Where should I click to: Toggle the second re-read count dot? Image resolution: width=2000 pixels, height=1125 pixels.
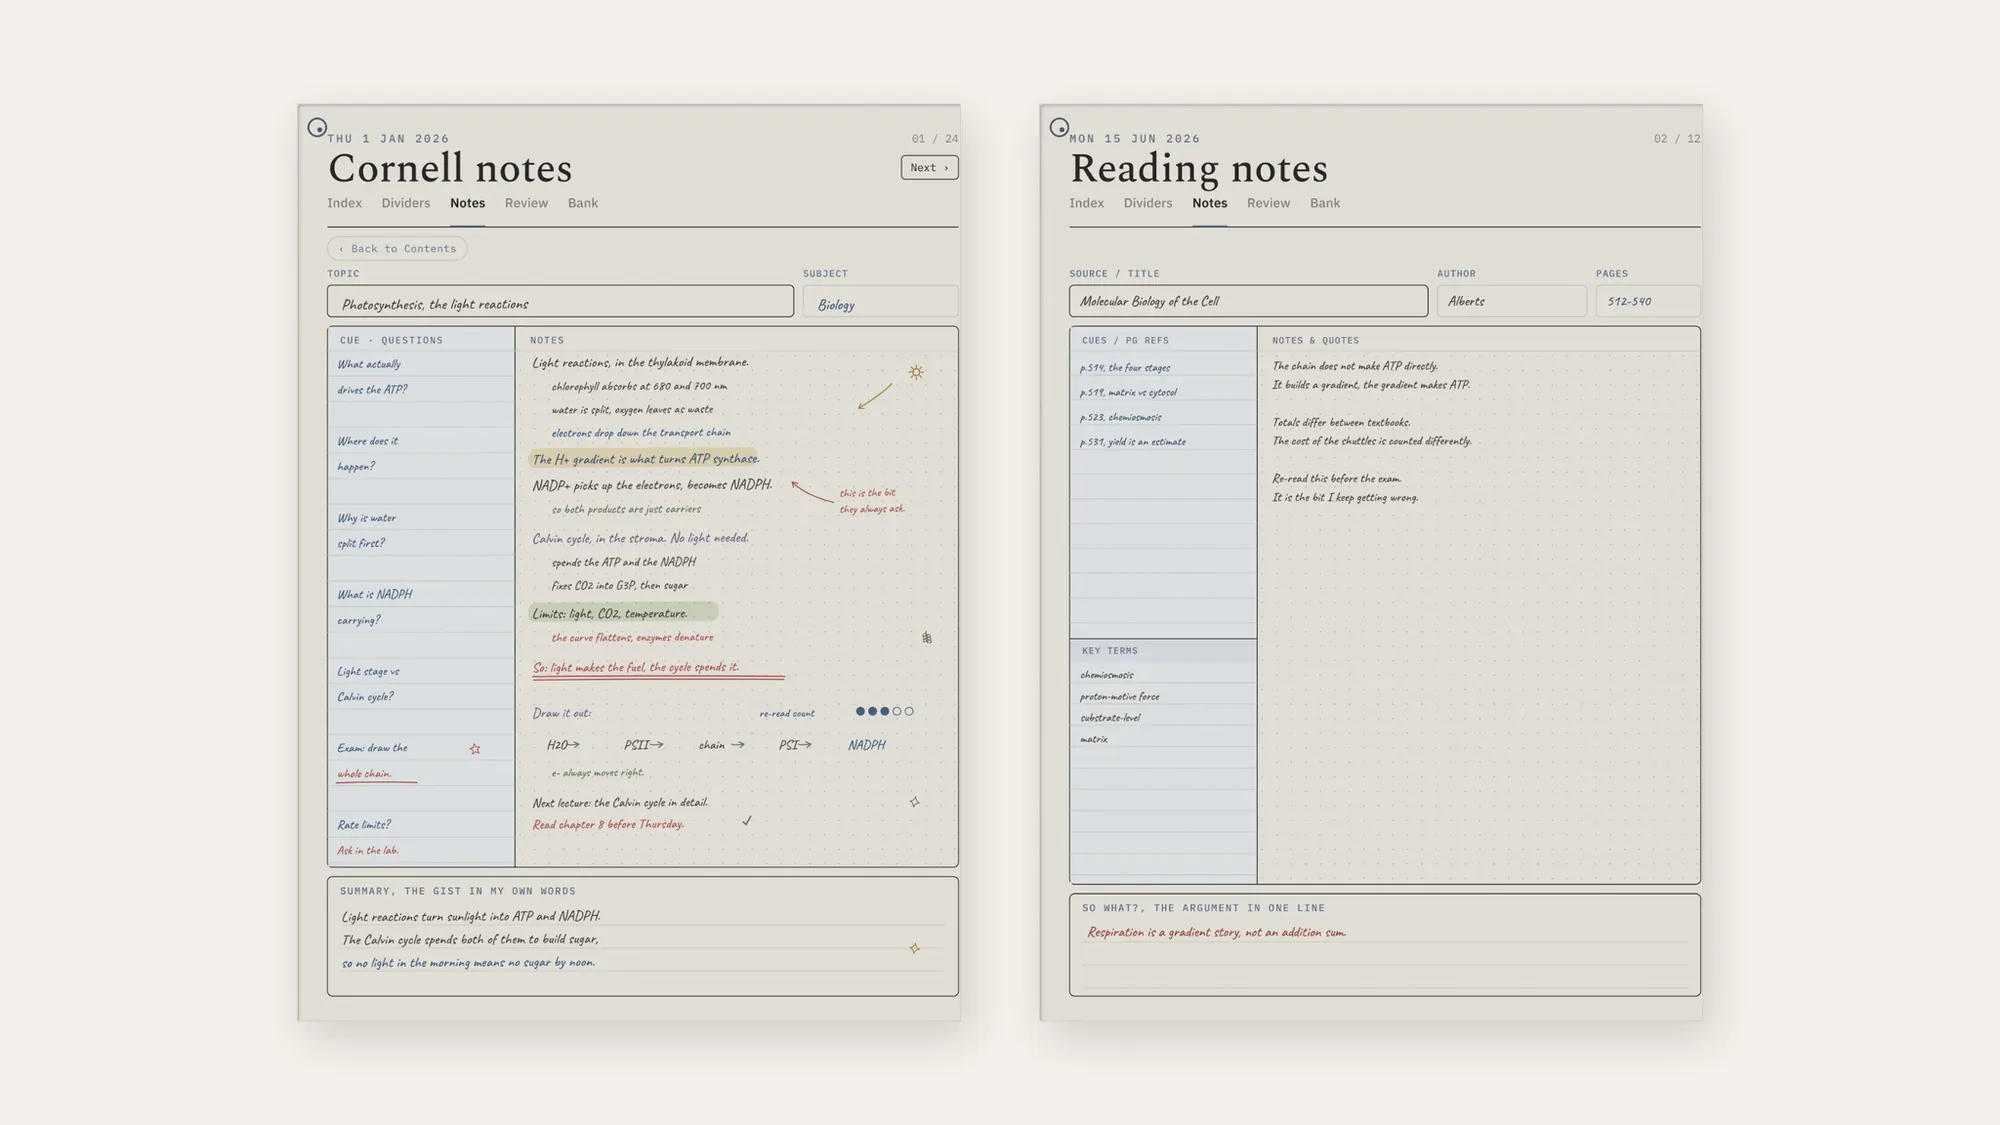[872, 712]
